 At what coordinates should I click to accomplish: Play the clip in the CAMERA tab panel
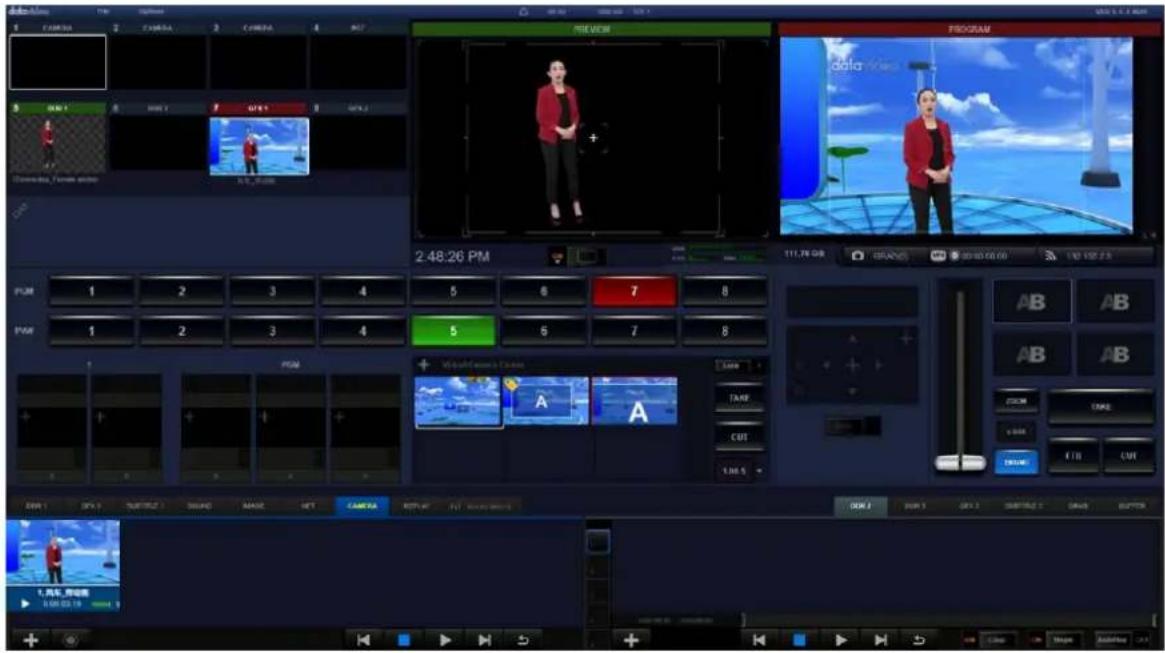click(444, 640)
